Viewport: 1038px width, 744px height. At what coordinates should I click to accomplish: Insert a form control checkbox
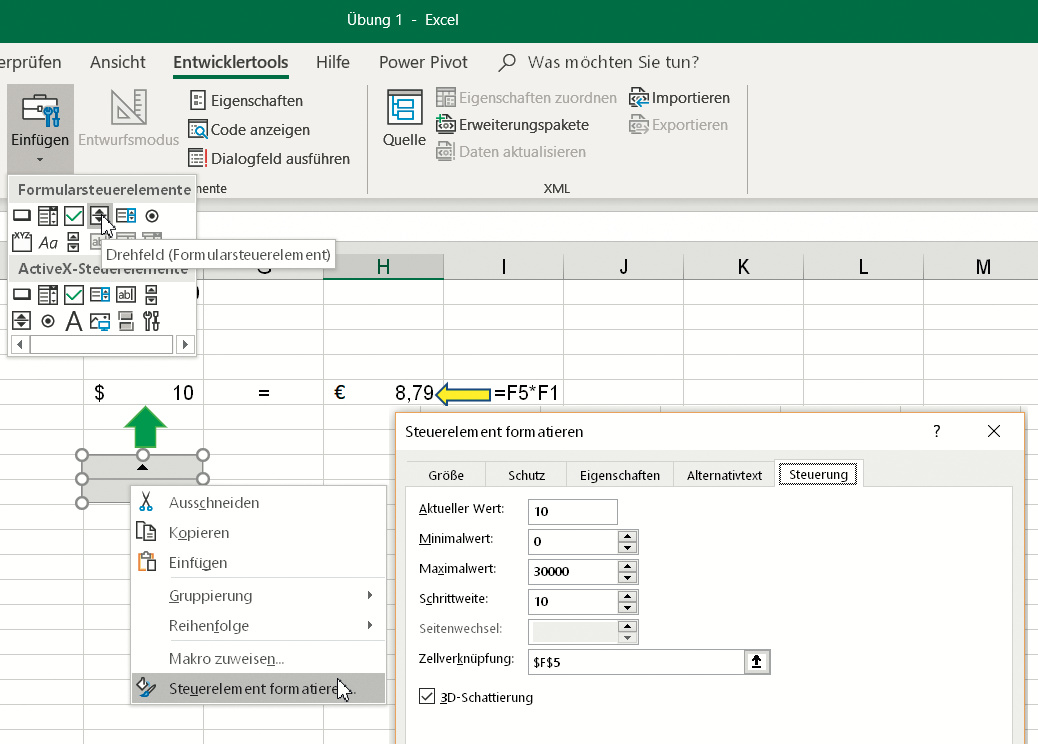pyautogui.click(x=73, y=215)
